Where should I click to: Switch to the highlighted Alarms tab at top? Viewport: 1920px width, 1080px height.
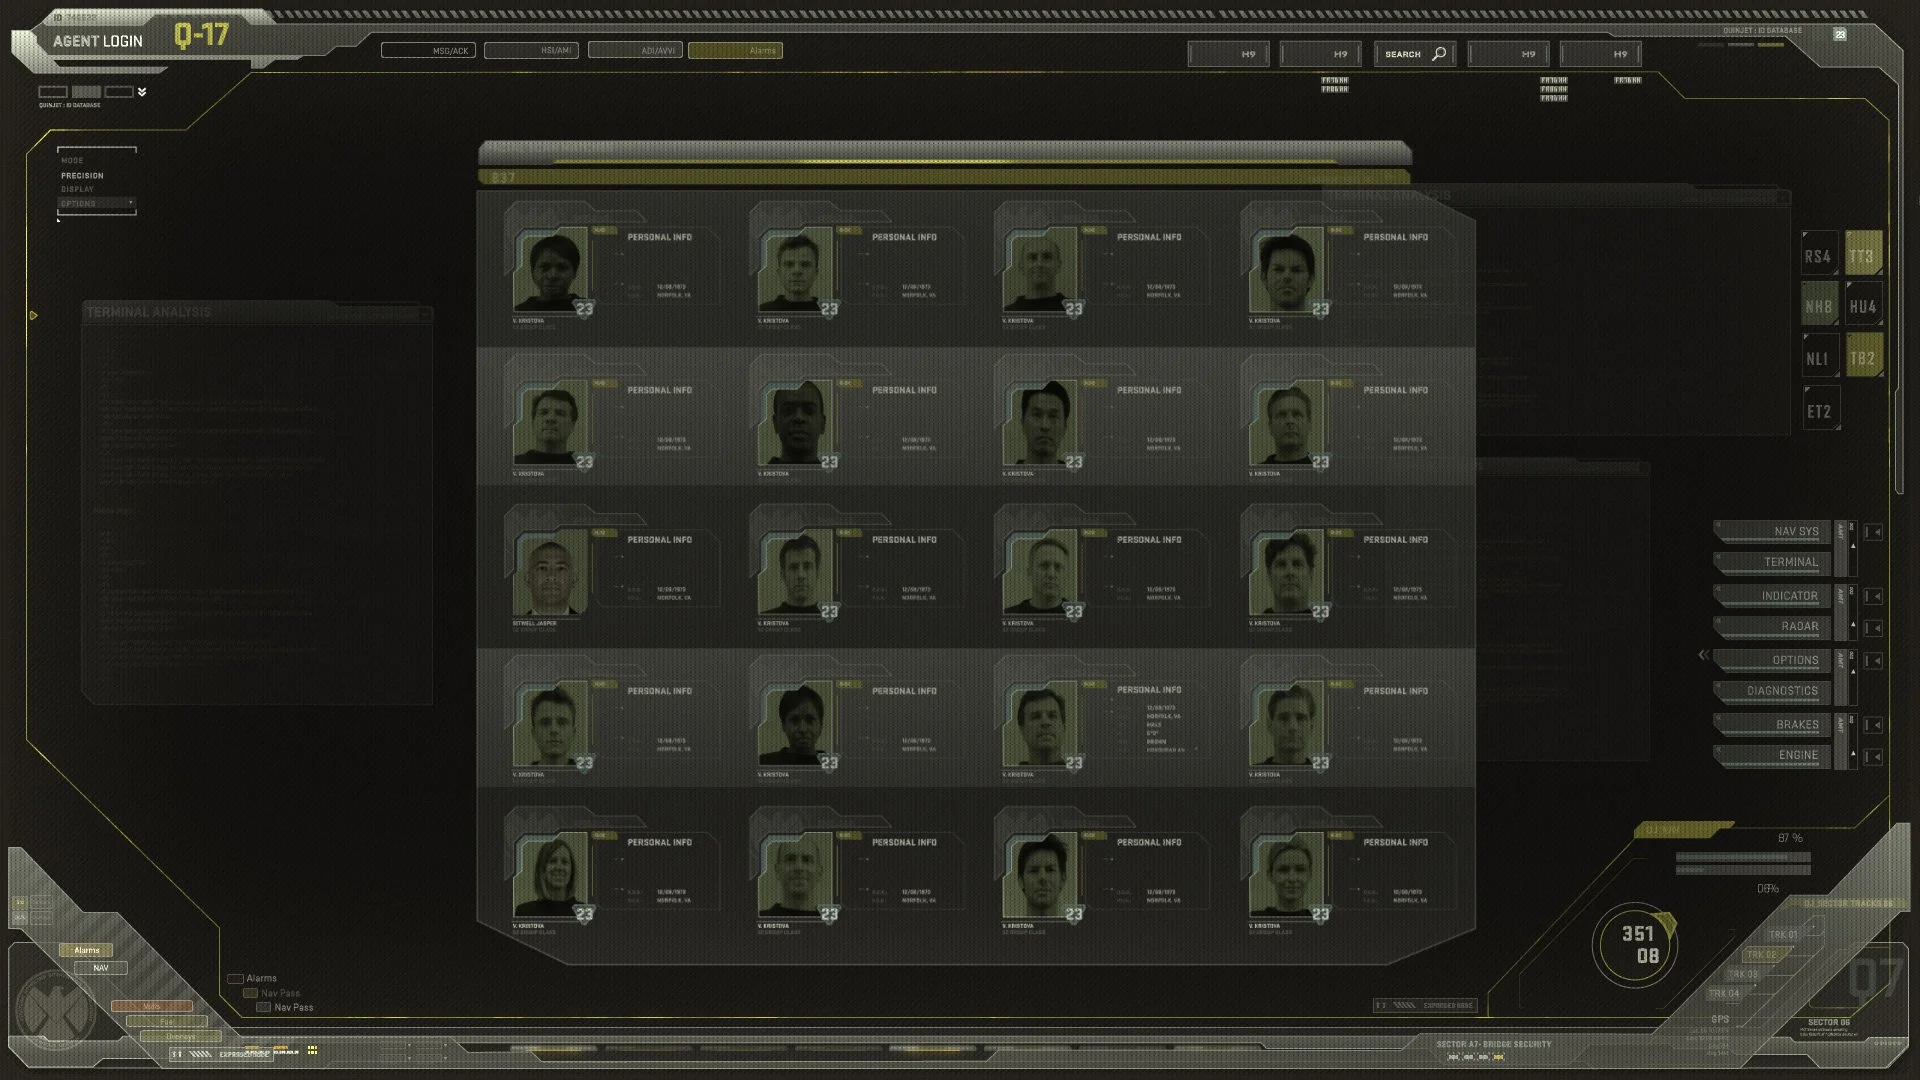point(735,50)
